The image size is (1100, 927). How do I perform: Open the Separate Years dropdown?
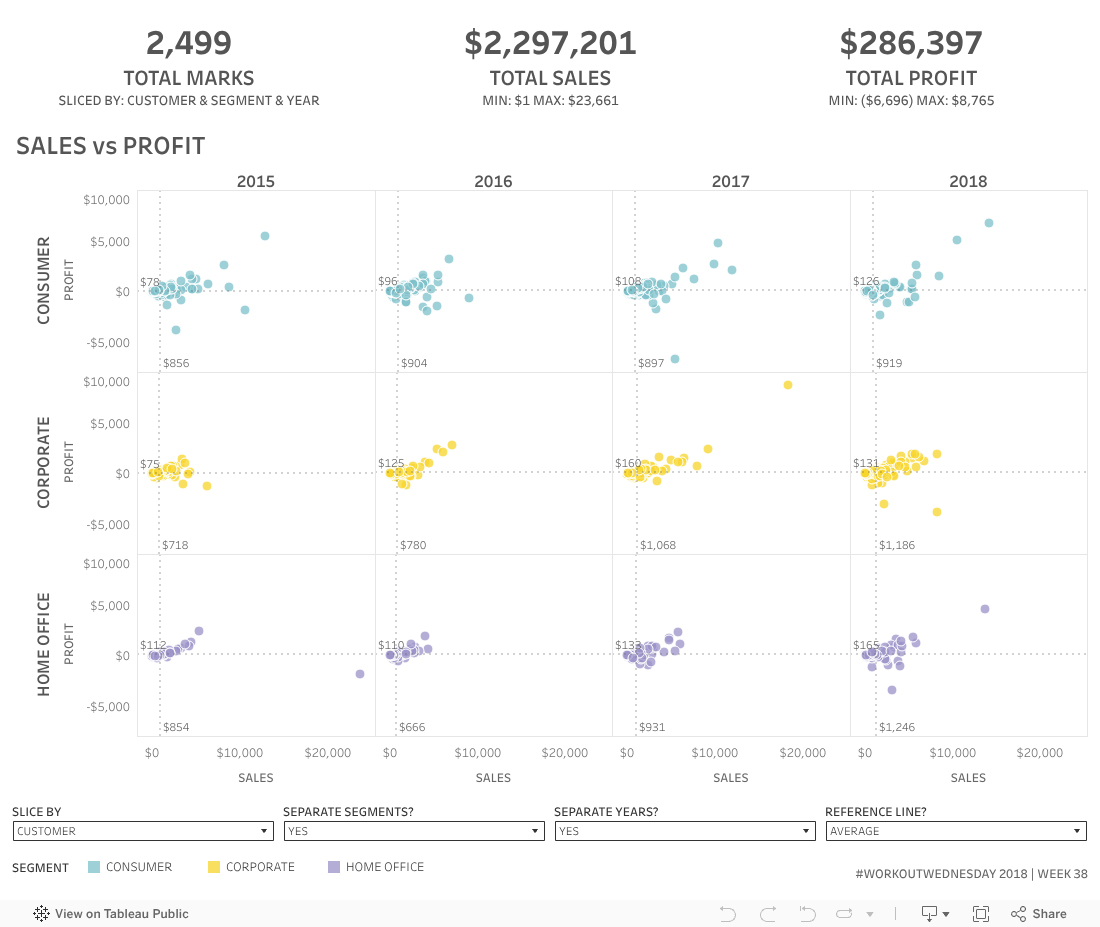point(685,831)
